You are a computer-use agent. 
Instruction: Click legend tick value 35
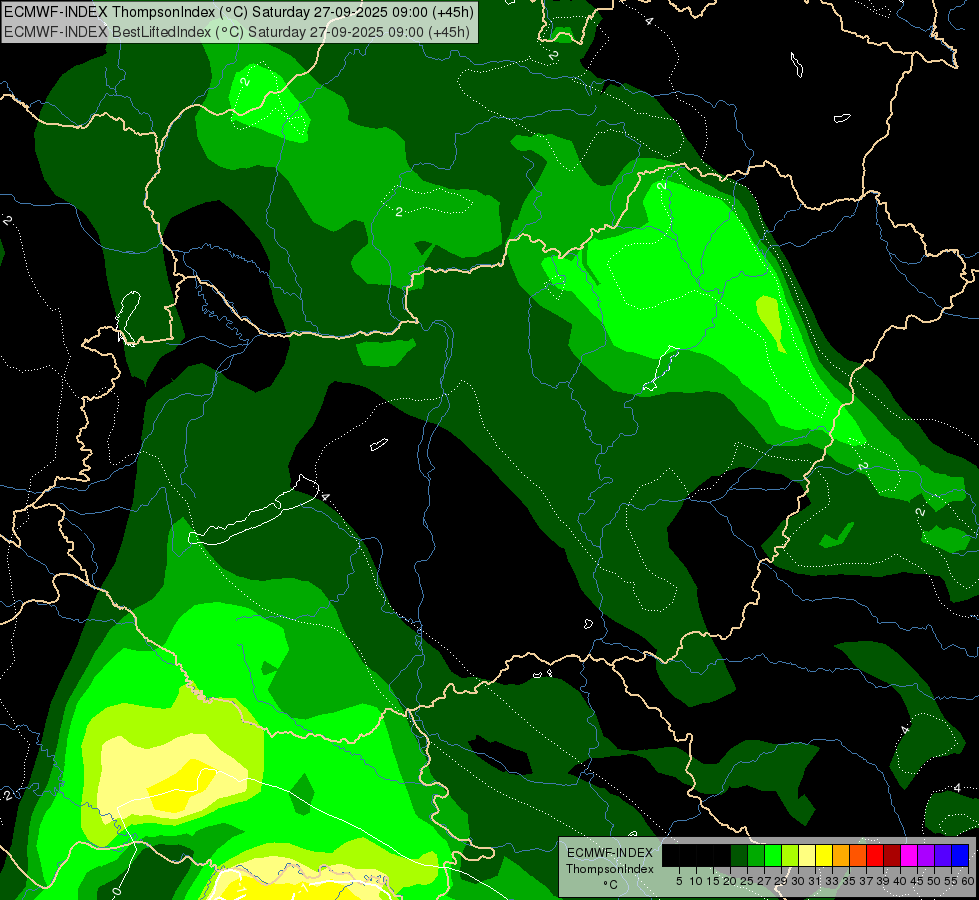(x=850, y=881)
